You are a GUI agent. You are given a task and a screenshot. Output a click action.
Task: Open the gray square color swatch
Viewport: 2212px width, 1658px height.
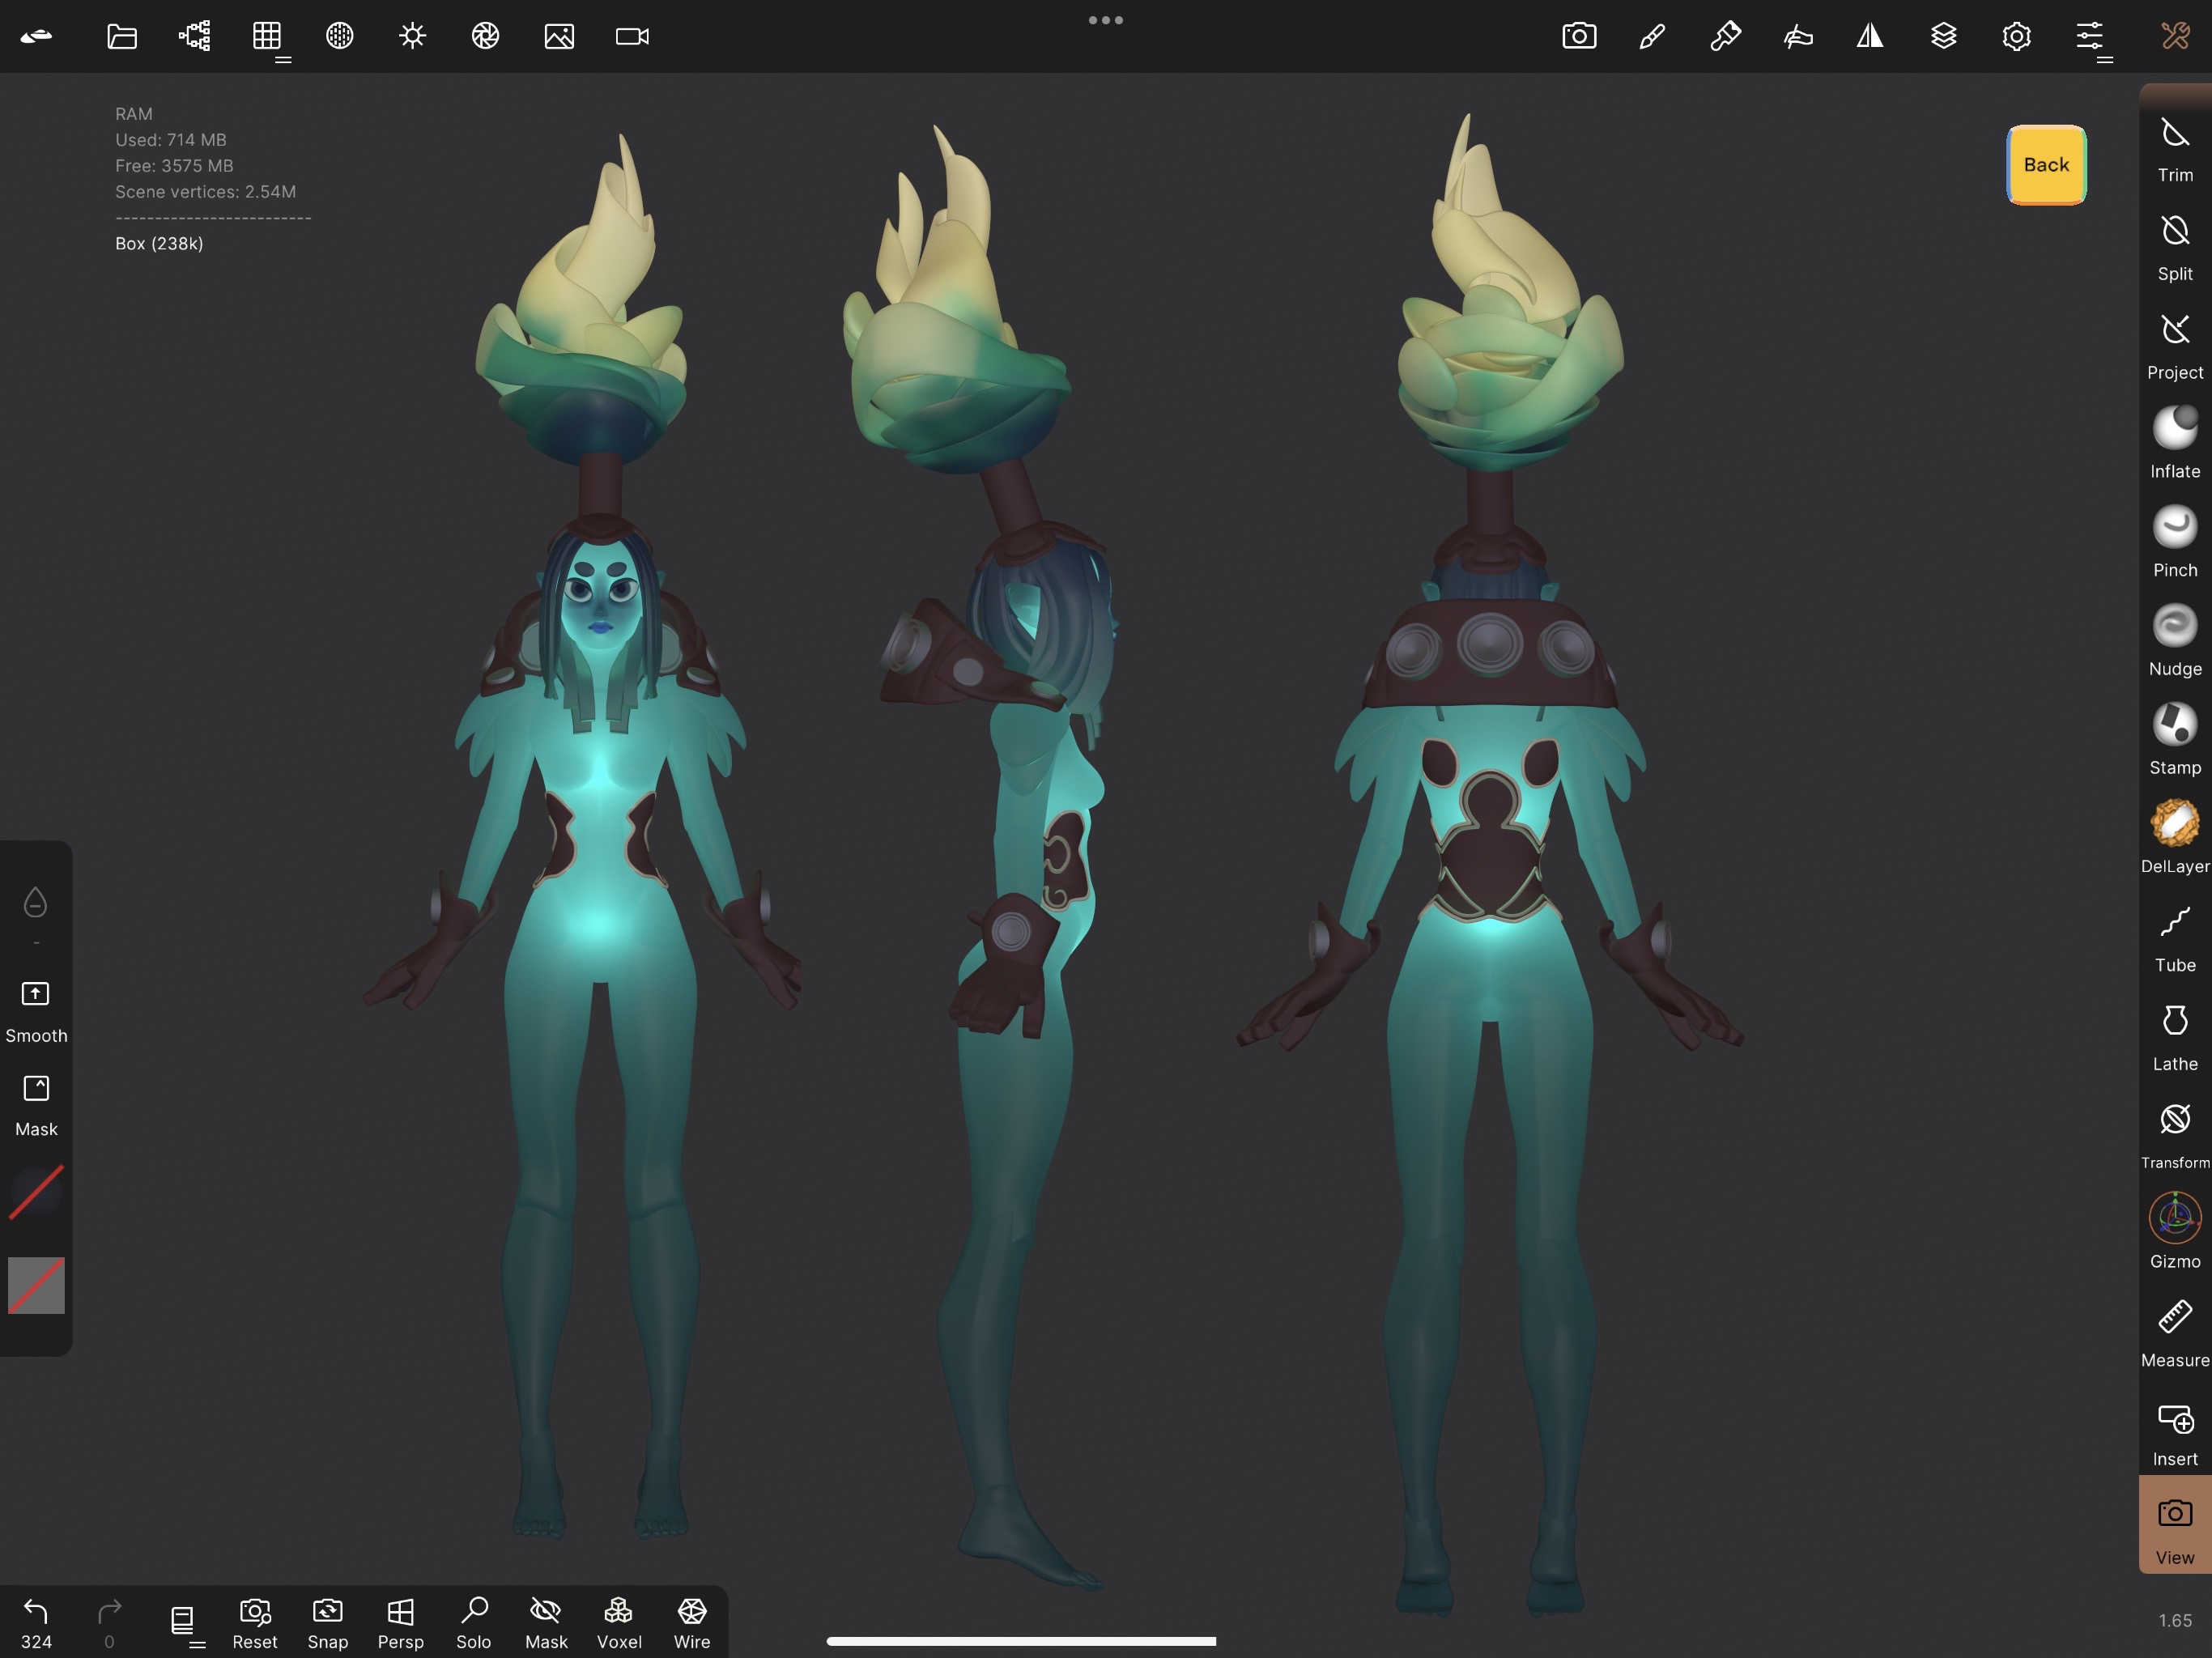[36, 1285]
